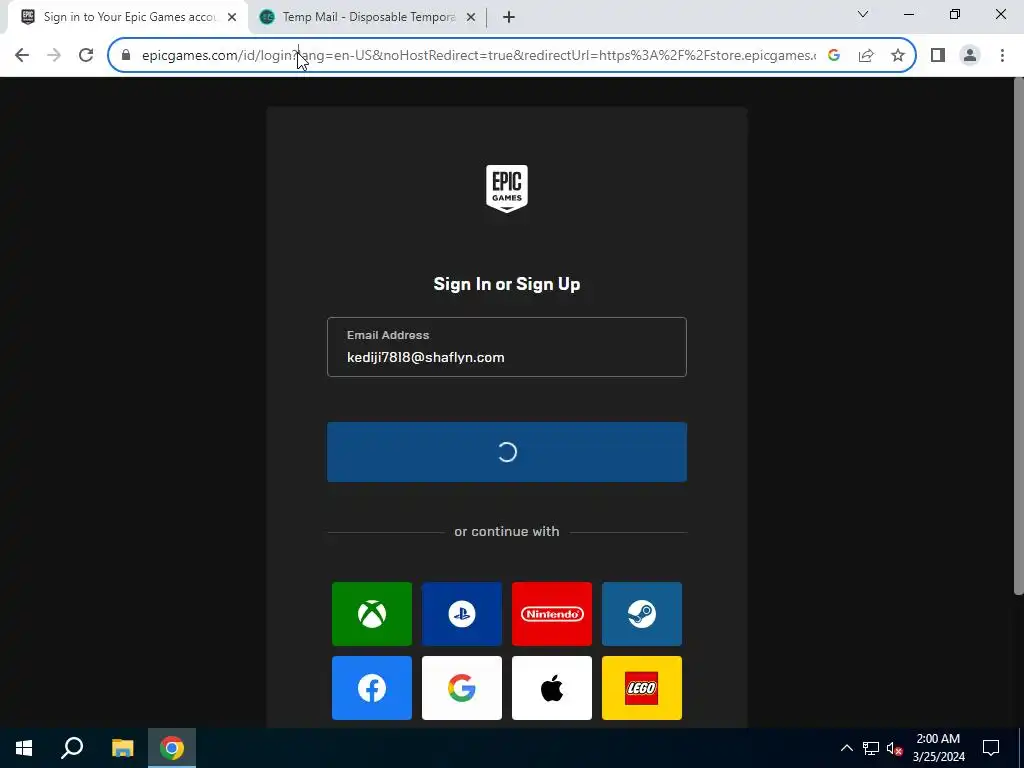
Task: Open network status tray icon
Action: pos(871,748)
